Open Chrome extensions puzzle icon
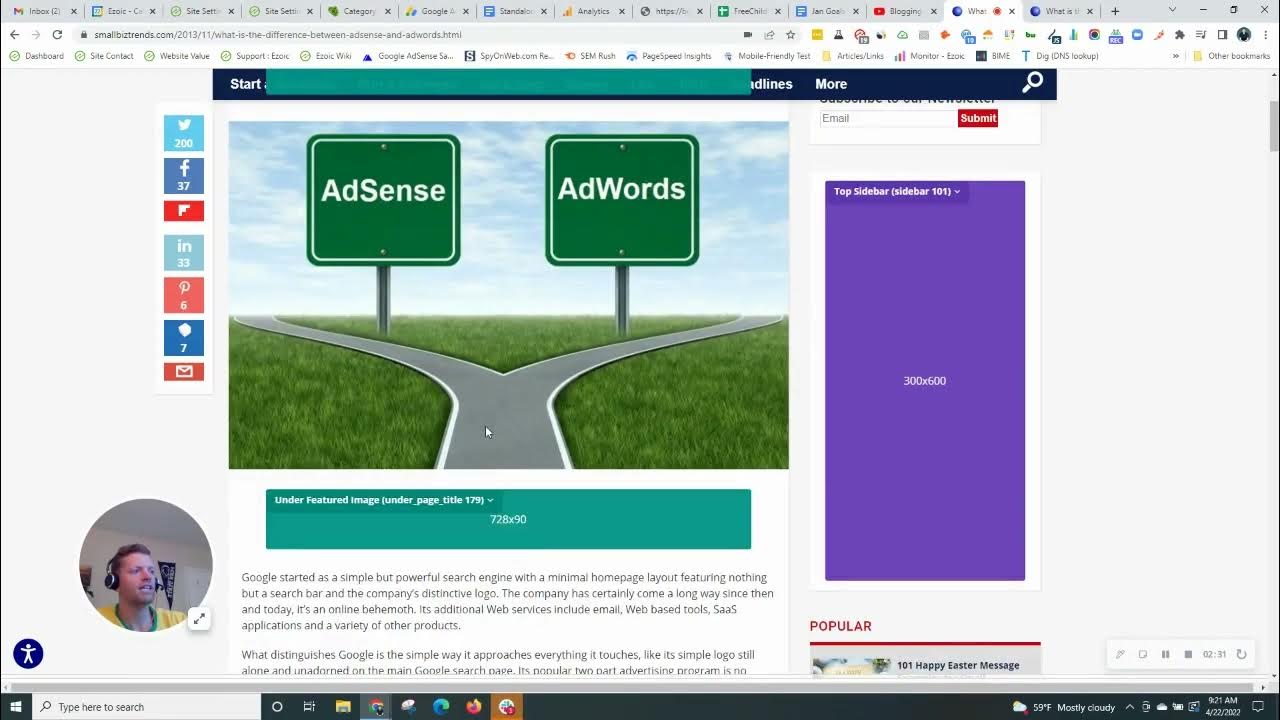This screenshot has height=720, width=1280. click(x=1180, y=34)
